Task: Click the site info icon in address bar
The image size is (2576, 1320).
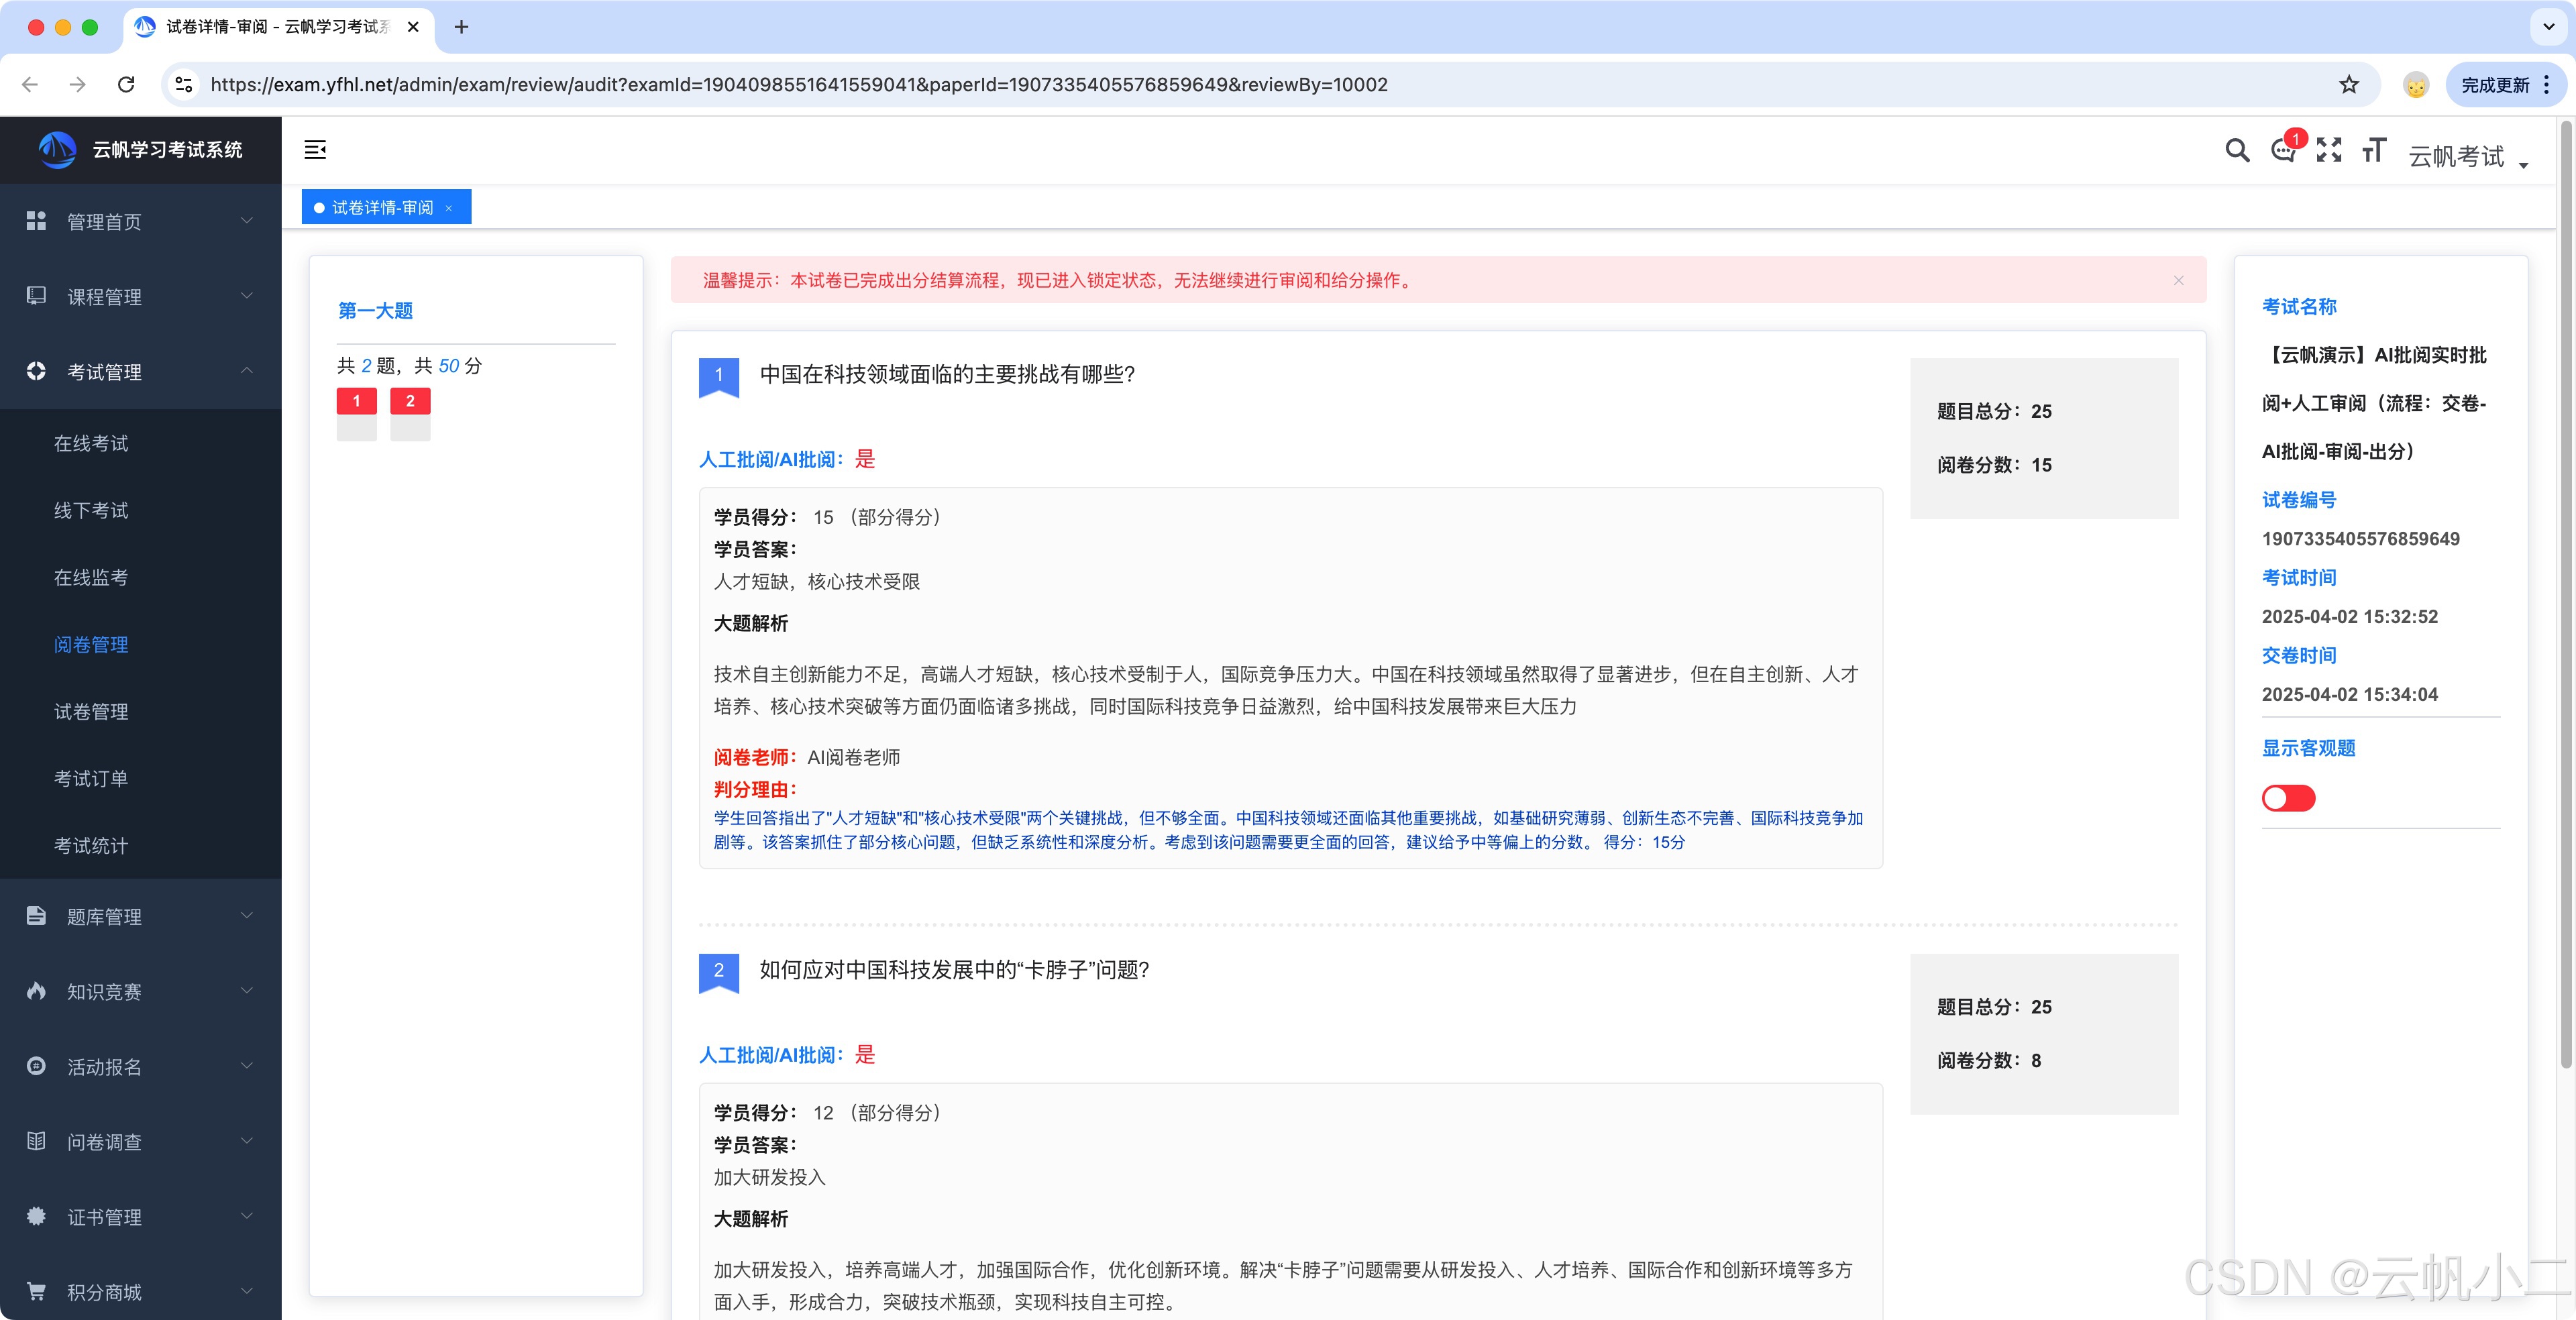Action: 184,85
